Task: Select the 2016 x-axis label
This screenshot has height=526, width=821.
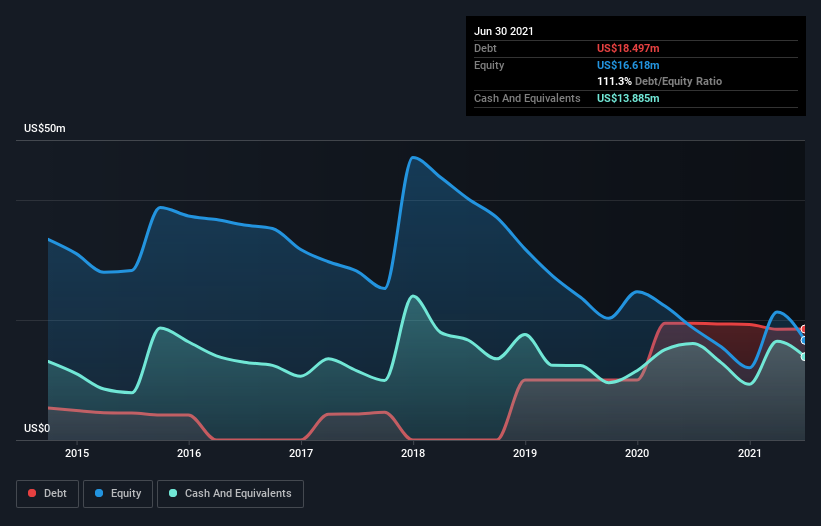Action: [x=189, y=453]
